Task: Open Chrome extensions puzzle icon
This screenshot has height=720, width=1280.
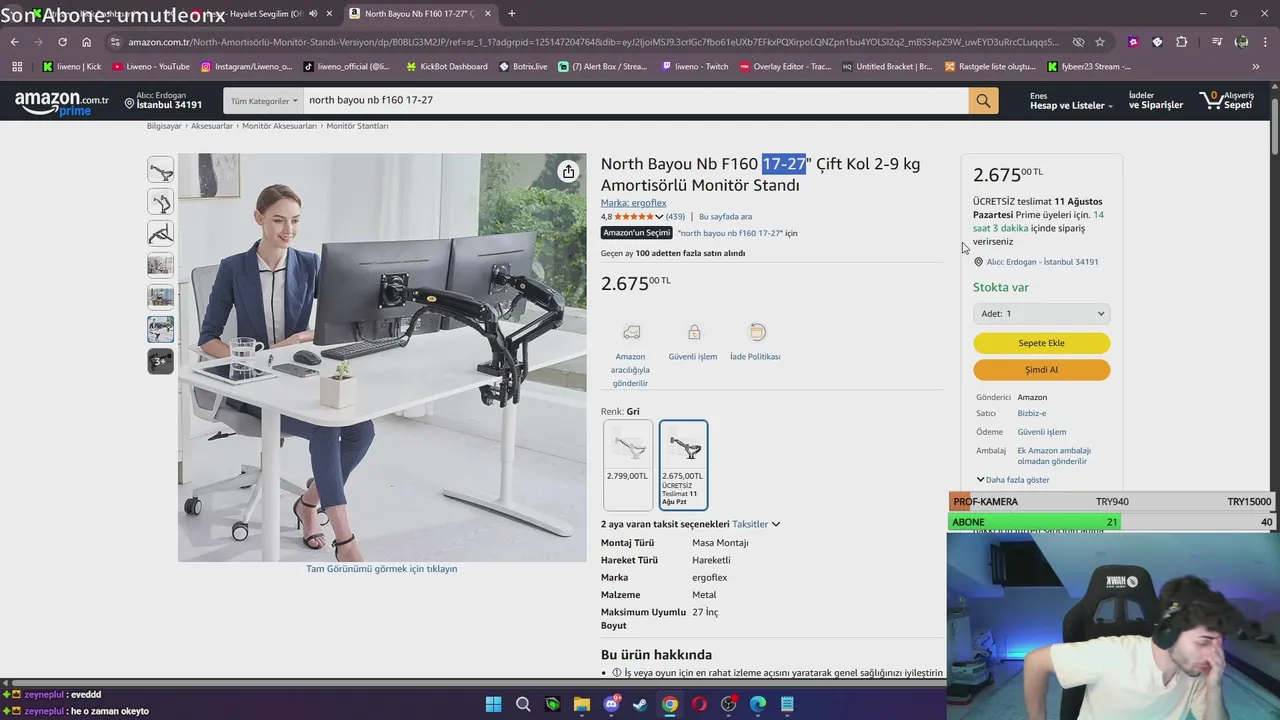Action: point(1181,42)
